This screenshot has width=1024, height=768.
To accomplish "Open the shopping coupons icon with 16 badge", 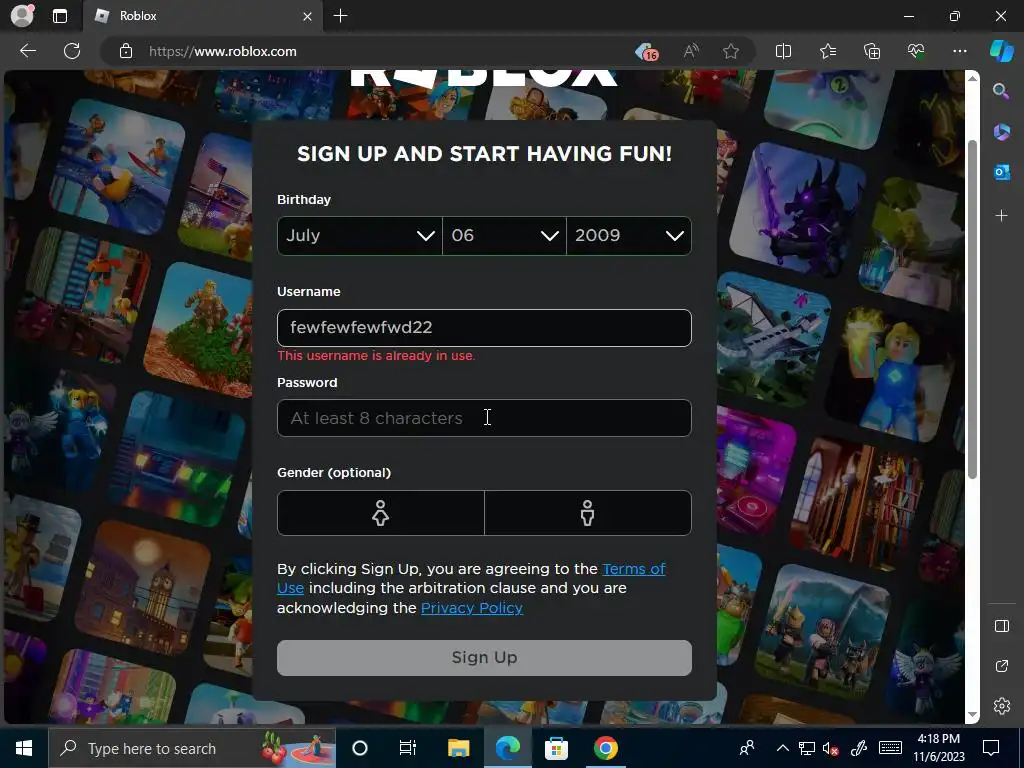I will pos(647,52).
